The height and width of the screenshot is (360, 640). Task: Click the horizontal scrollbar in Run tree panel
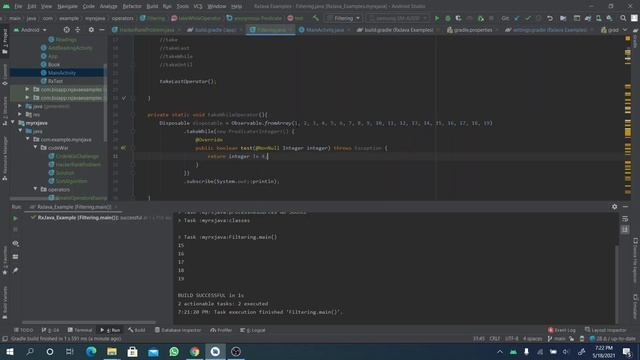[x=89, y=322]
